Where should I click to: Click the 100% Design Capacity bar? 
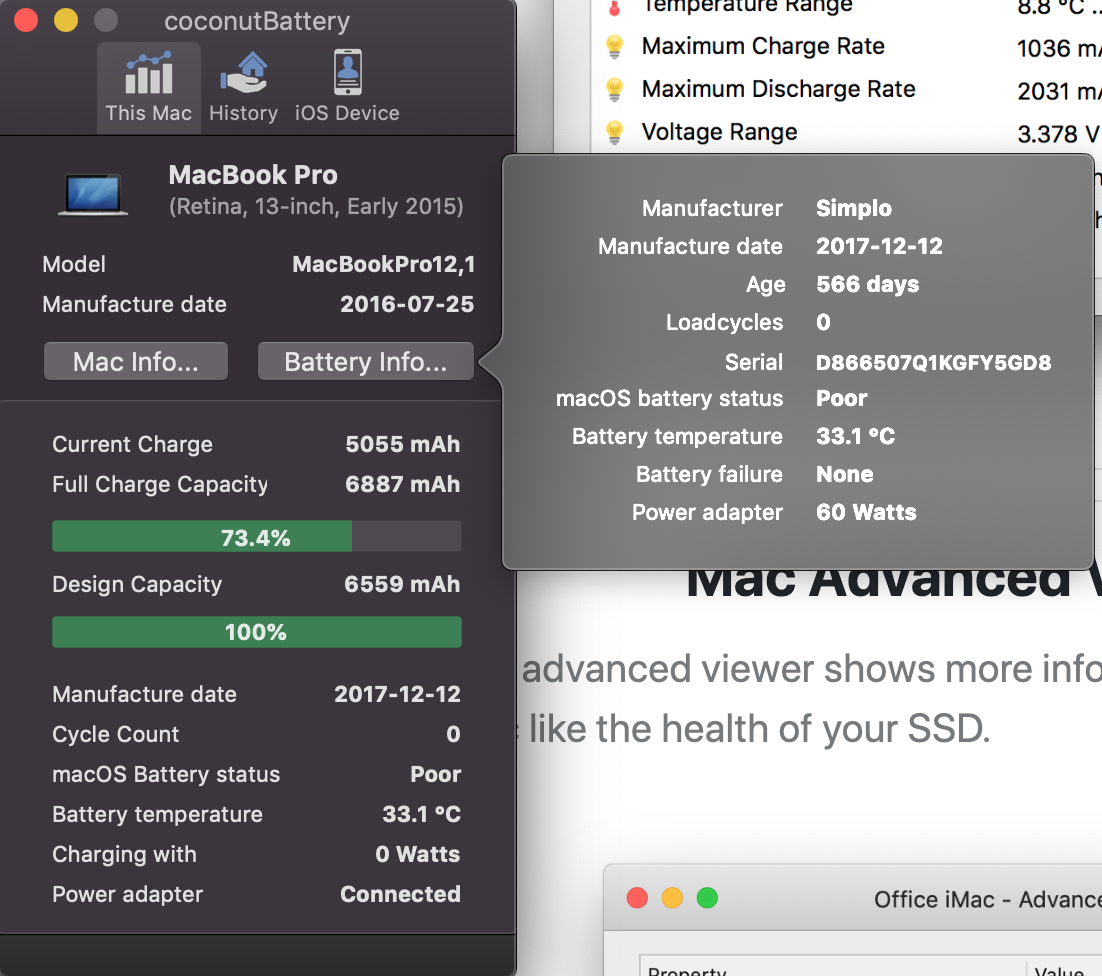point(256,632)
